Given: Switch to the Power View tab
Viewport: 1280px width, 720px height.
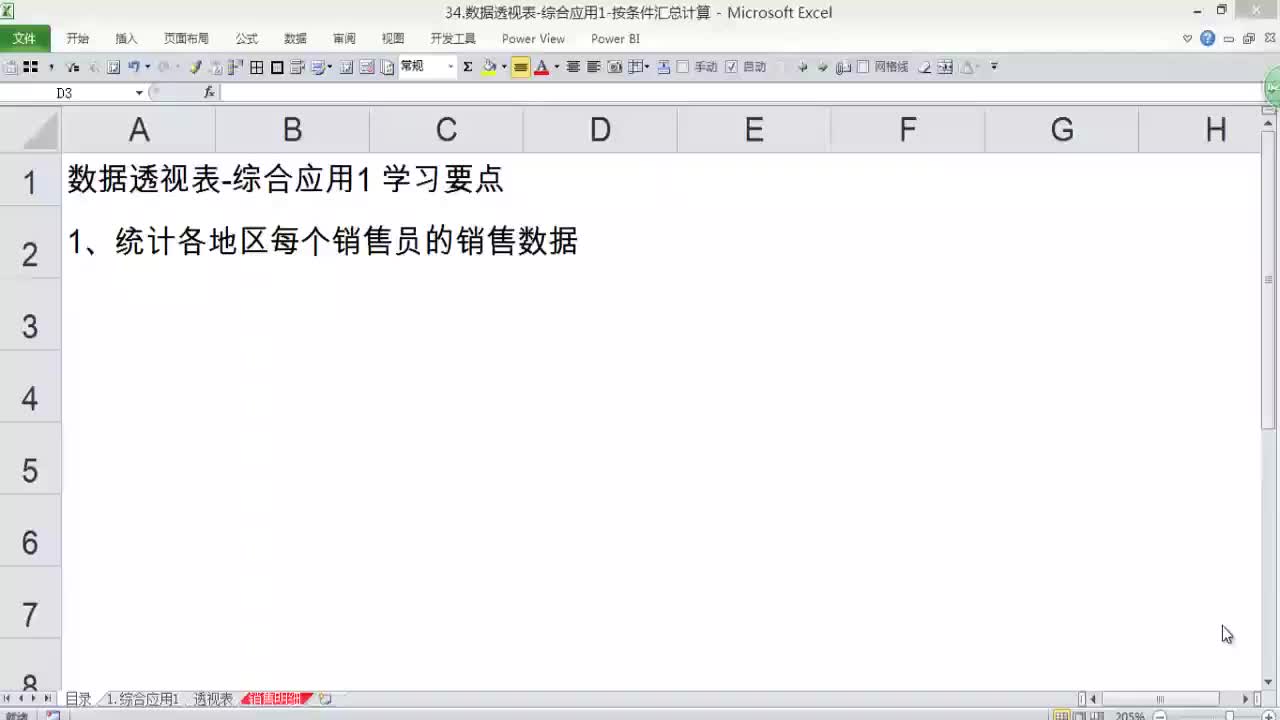Looking at the screenshot, I should click(533, 39).
